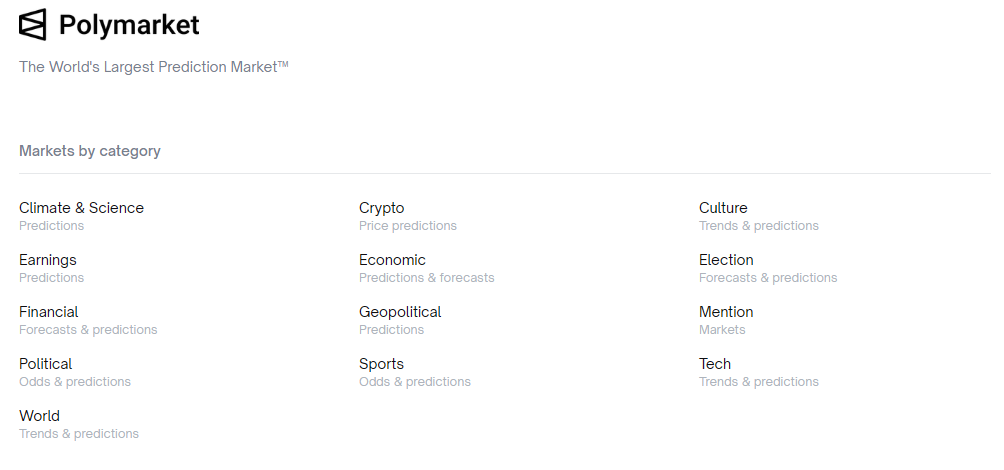Image resolution: width=1004 pixels, height=470 pixels.
Task: Open the World trends category
Action: click(39, 416)
